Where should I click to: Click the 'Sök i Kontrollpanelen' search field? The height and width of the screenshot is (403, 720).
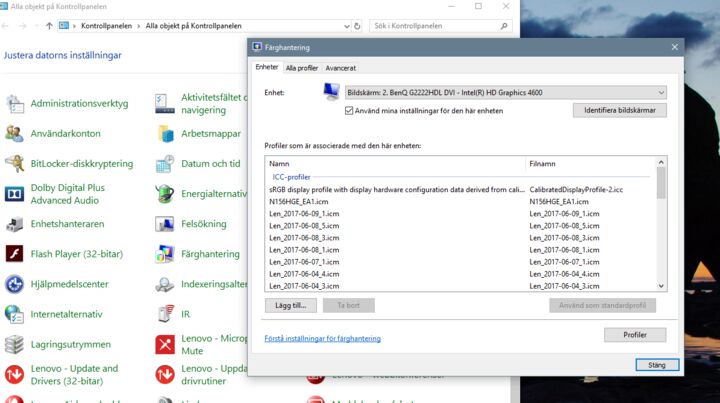[436, 26]
